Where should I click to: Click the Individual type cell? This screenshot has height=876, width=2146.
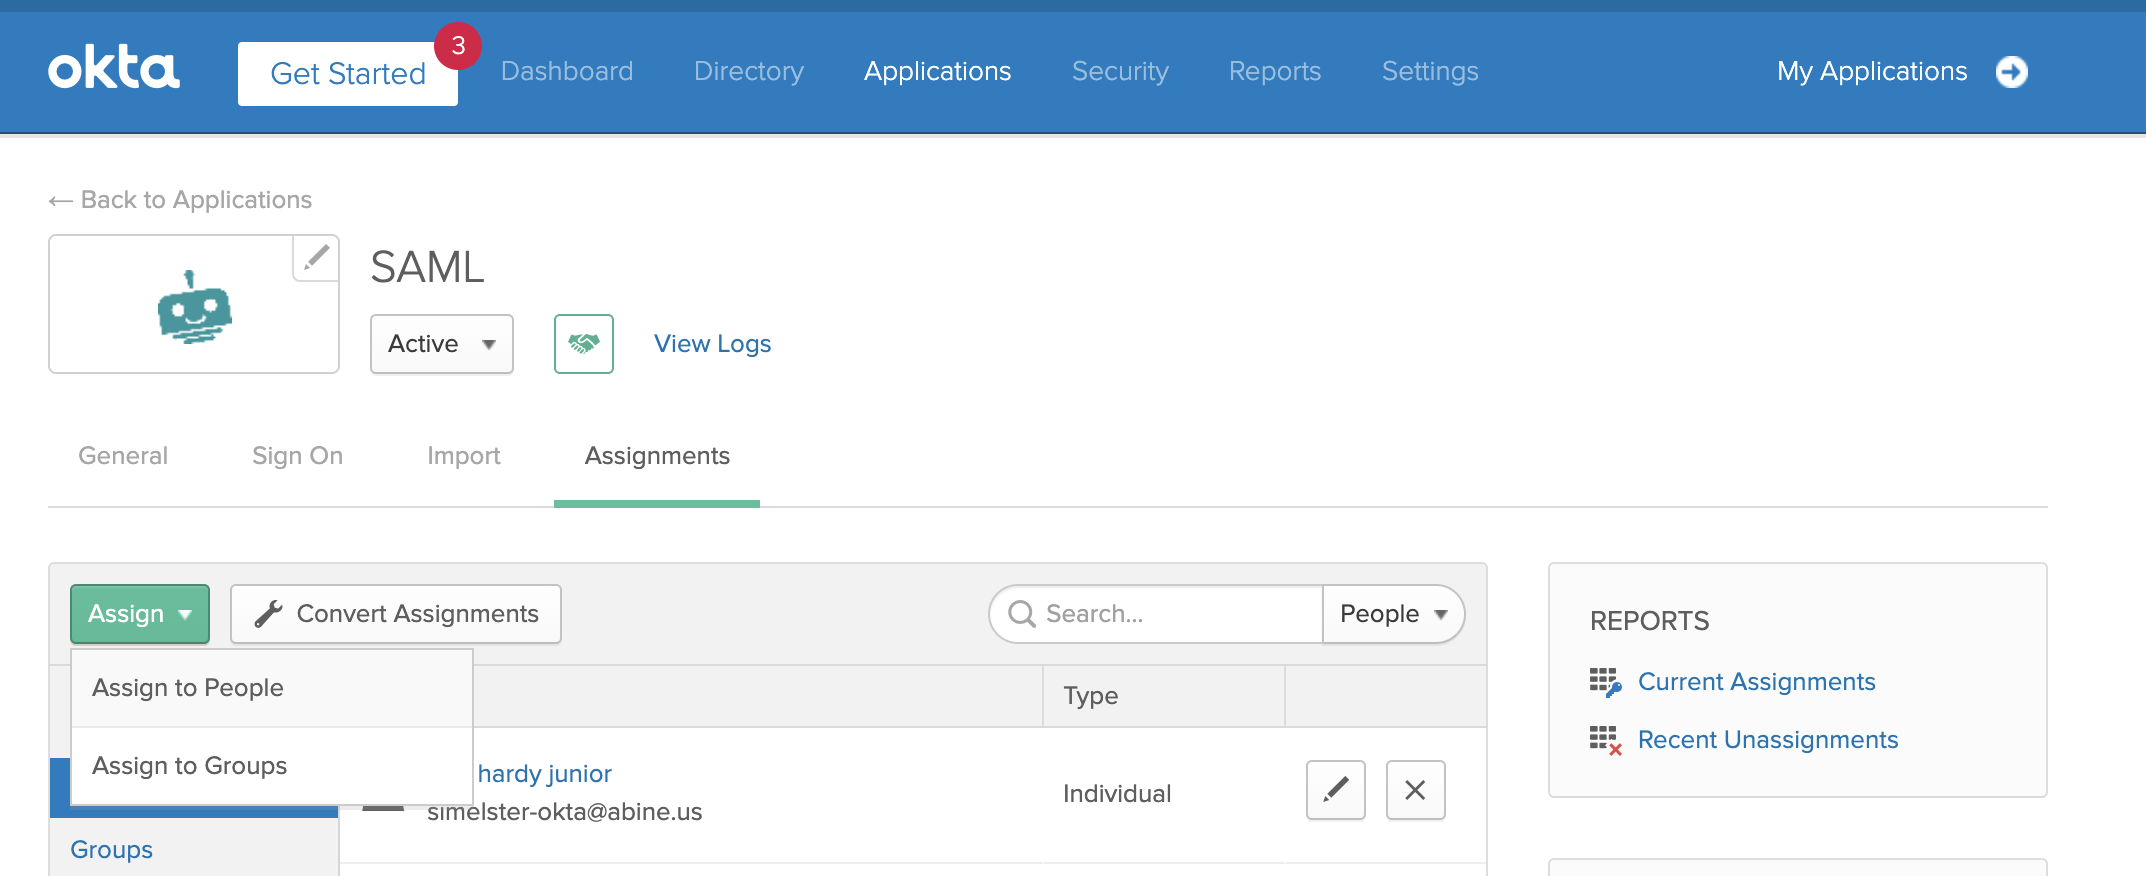tap(1117, 794)
